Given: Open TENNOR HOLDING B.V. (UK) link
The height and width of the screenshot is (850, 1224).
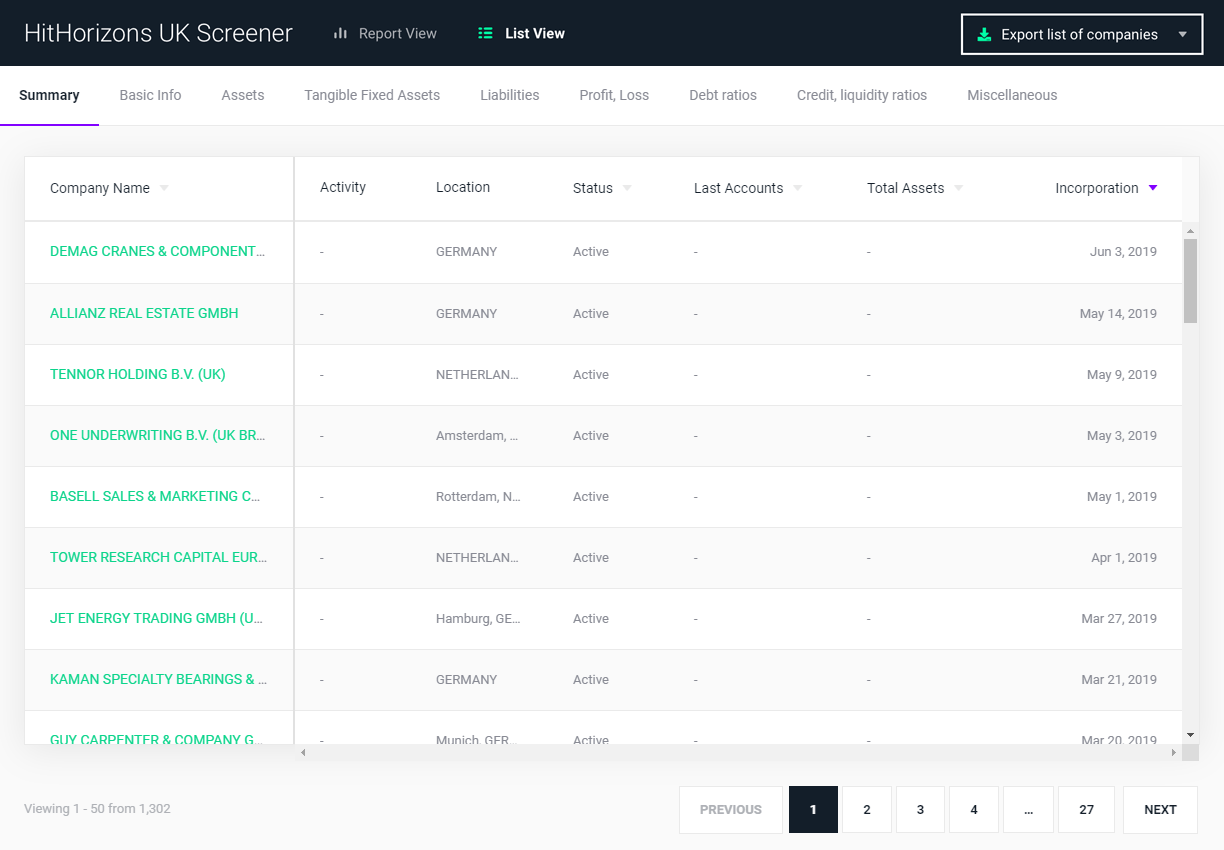Looking at the screenshot, I should pos(138,374).
